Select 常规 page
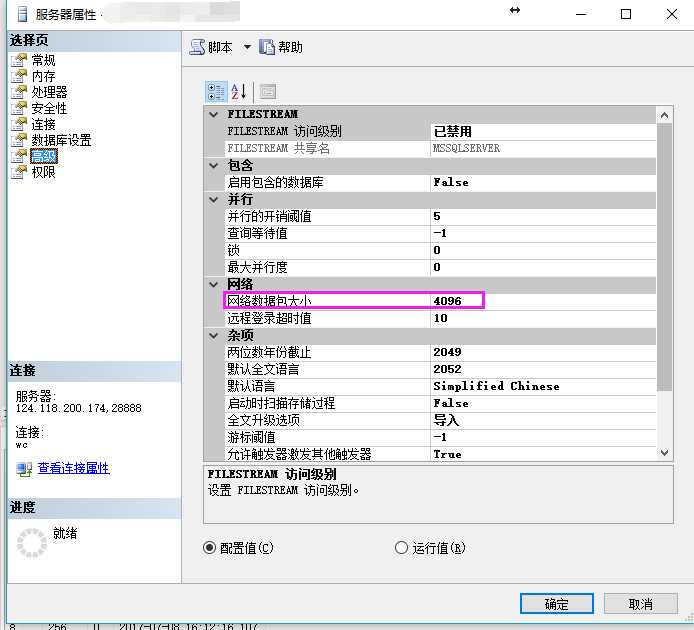 coord(43,60)
